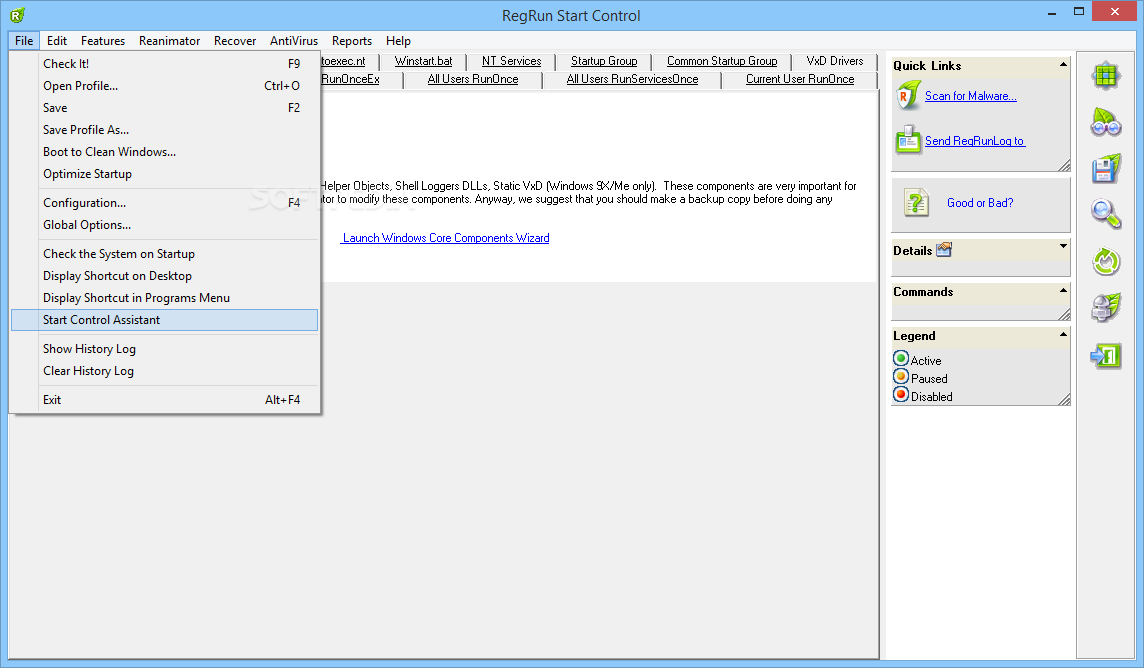Select Save with F2 shortcut in the menu
The image size is (1144, 668).
pos(164,107)
